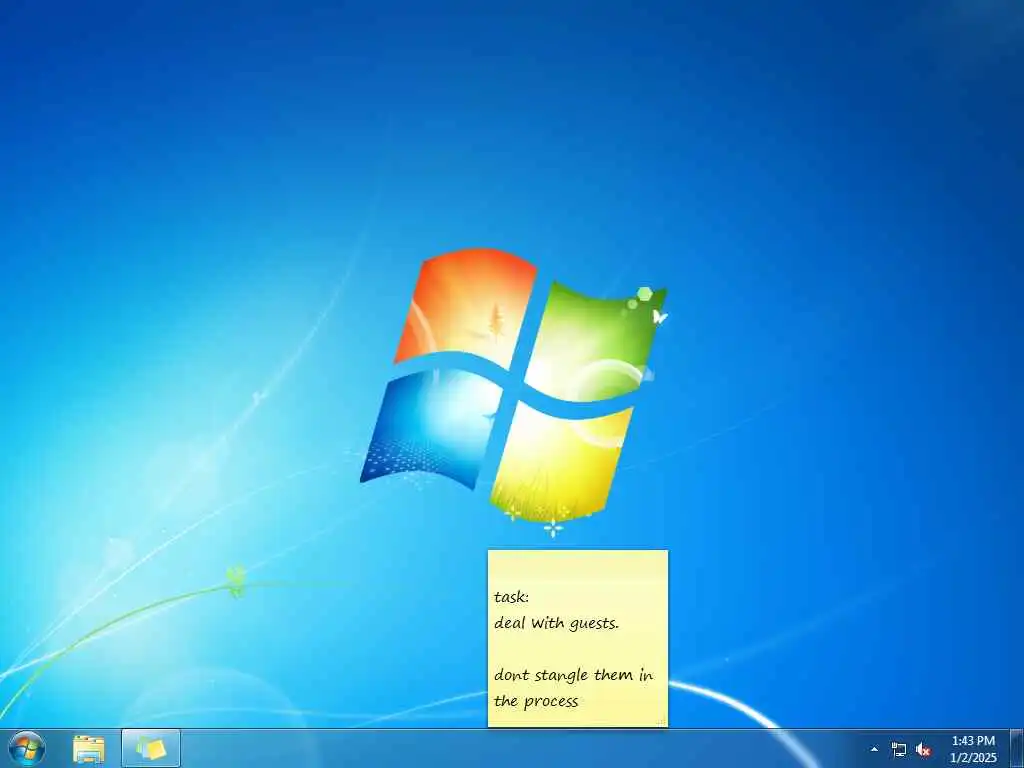Open the clock showing 1:43 PM

(973, 749)
